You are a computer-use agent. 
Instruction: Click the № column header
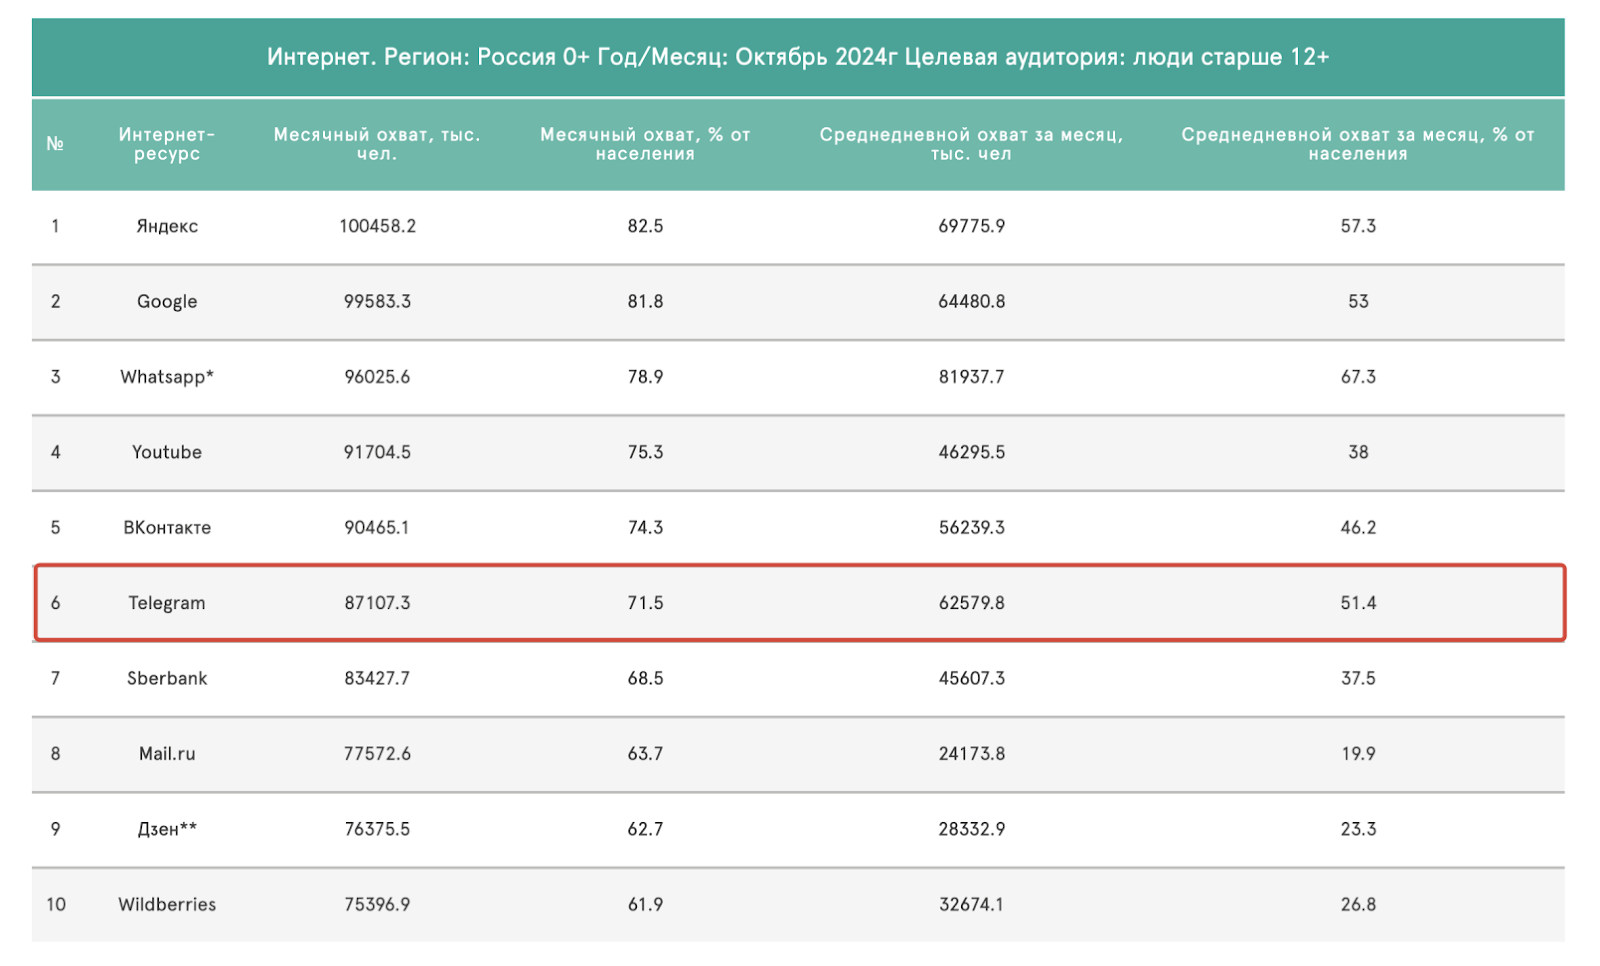coord(55,144)
